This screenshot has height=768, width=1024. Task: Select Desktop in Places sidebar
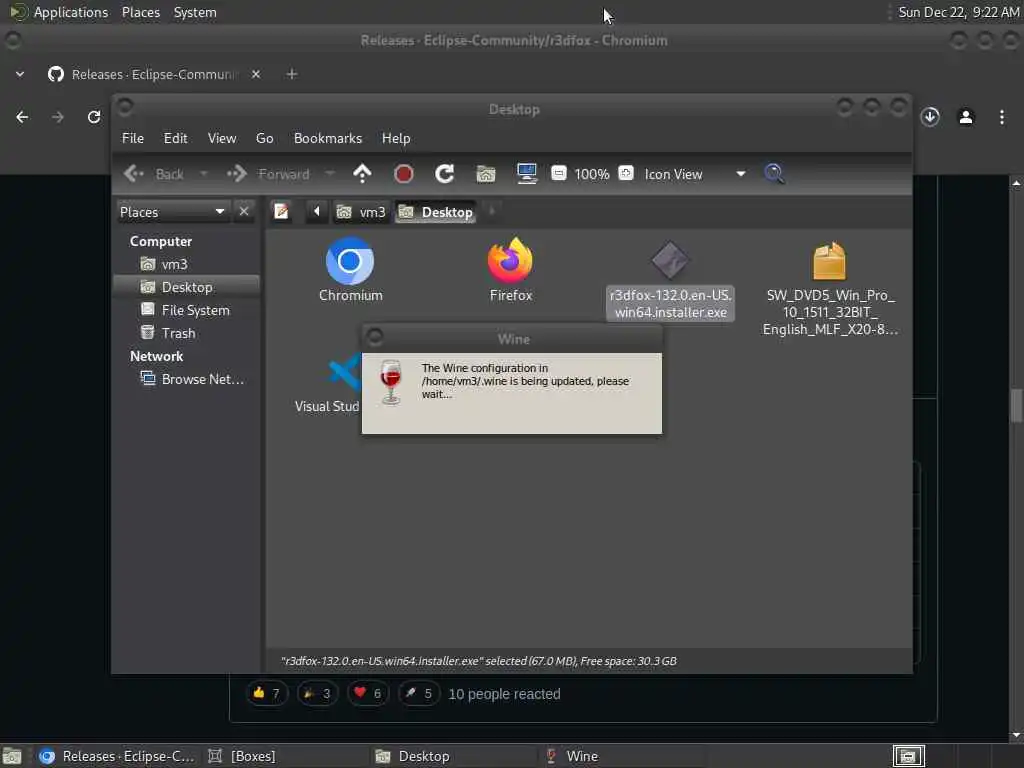[x=186, y=287]
